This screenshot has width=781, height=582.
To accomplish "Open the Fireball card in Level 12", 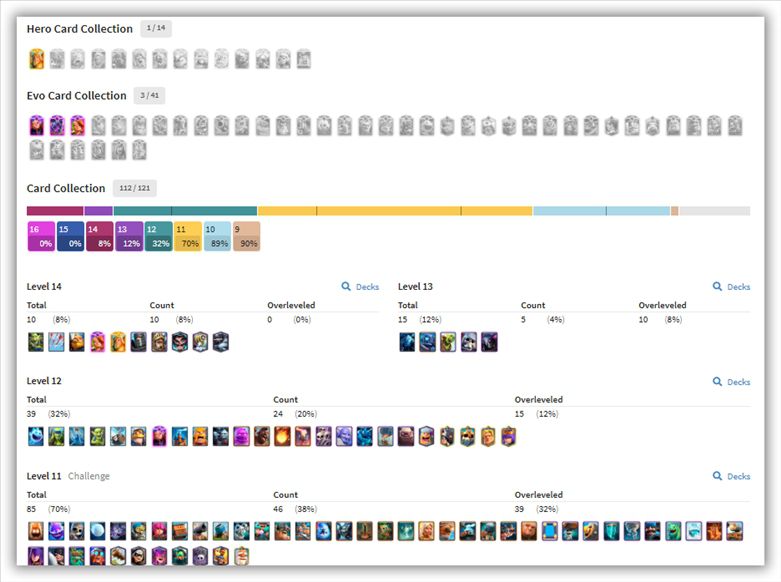I will (x=282, y=436).
